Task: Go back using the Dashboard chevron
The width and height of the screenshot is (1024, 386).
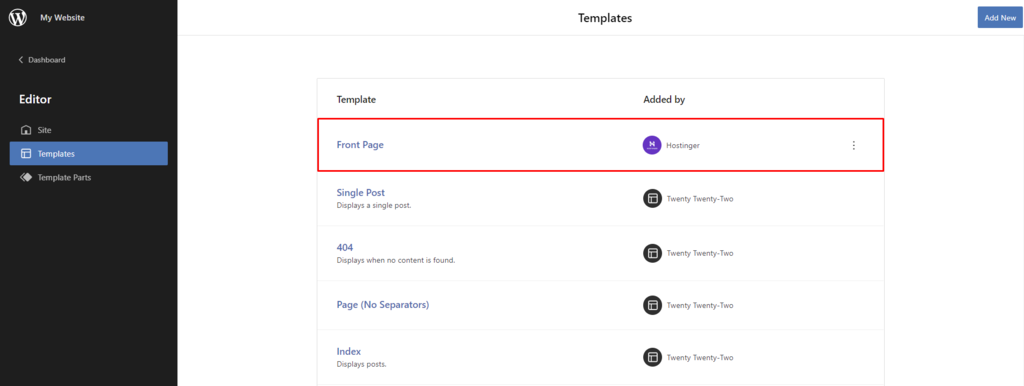Action: pyautogui.click(x=20, y=59)
